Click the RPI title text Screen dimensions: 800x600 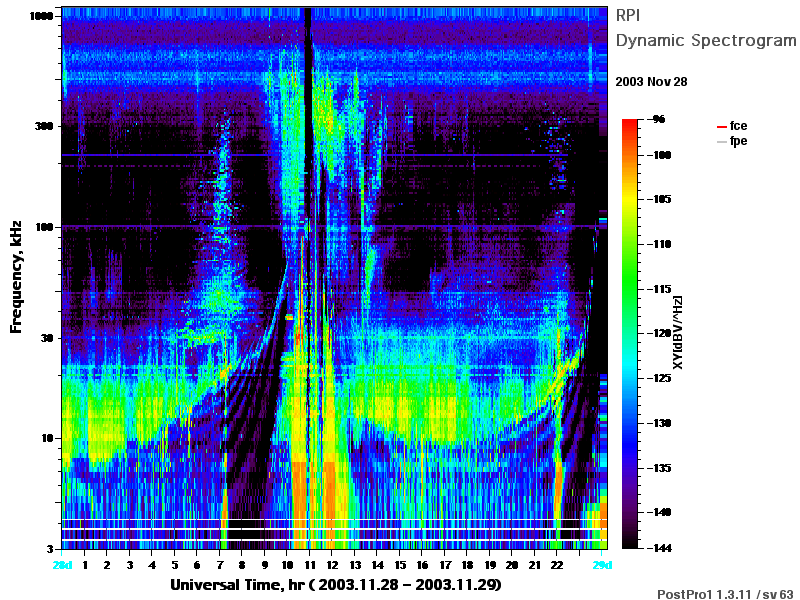tap(628, 16)
